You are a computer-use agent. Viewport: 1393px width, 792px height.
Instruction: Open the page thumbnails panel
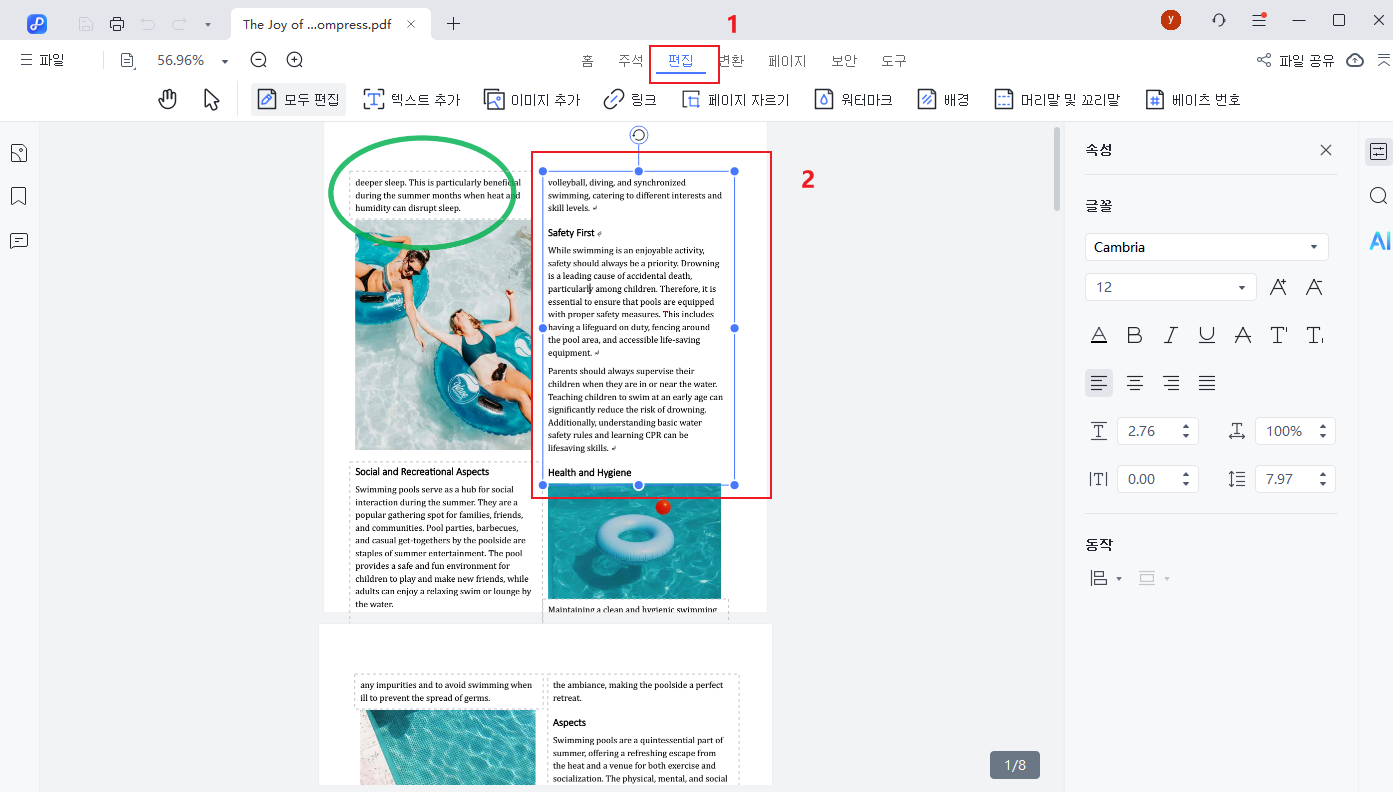[x=16, y=152]
